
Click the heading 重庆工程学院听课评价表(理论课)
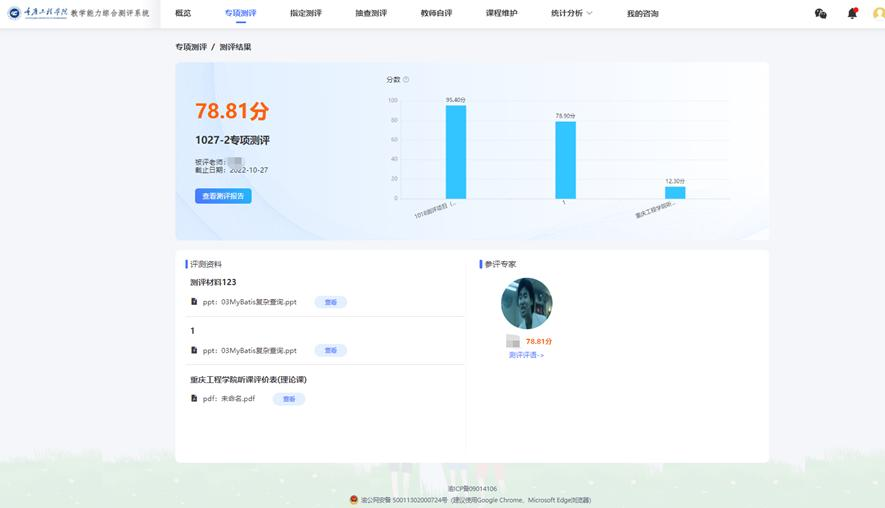248,379
